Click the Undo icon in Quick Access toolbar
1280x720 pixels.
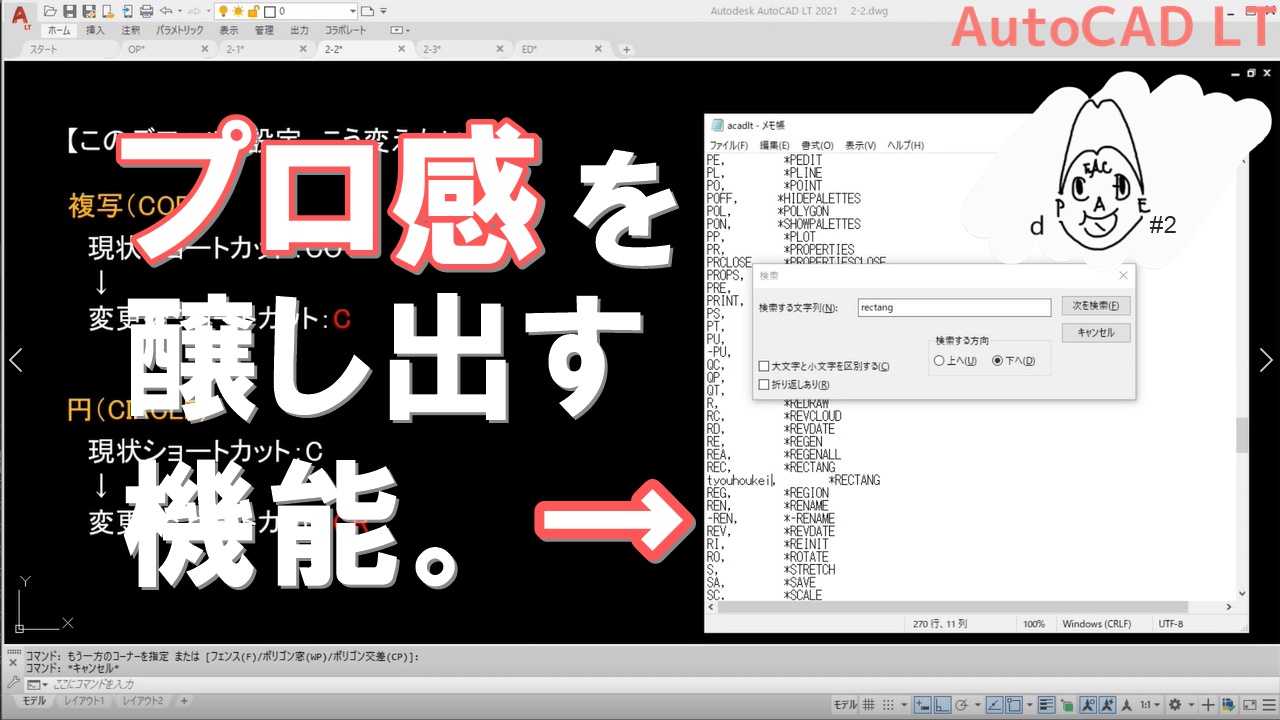click(167, 11)
